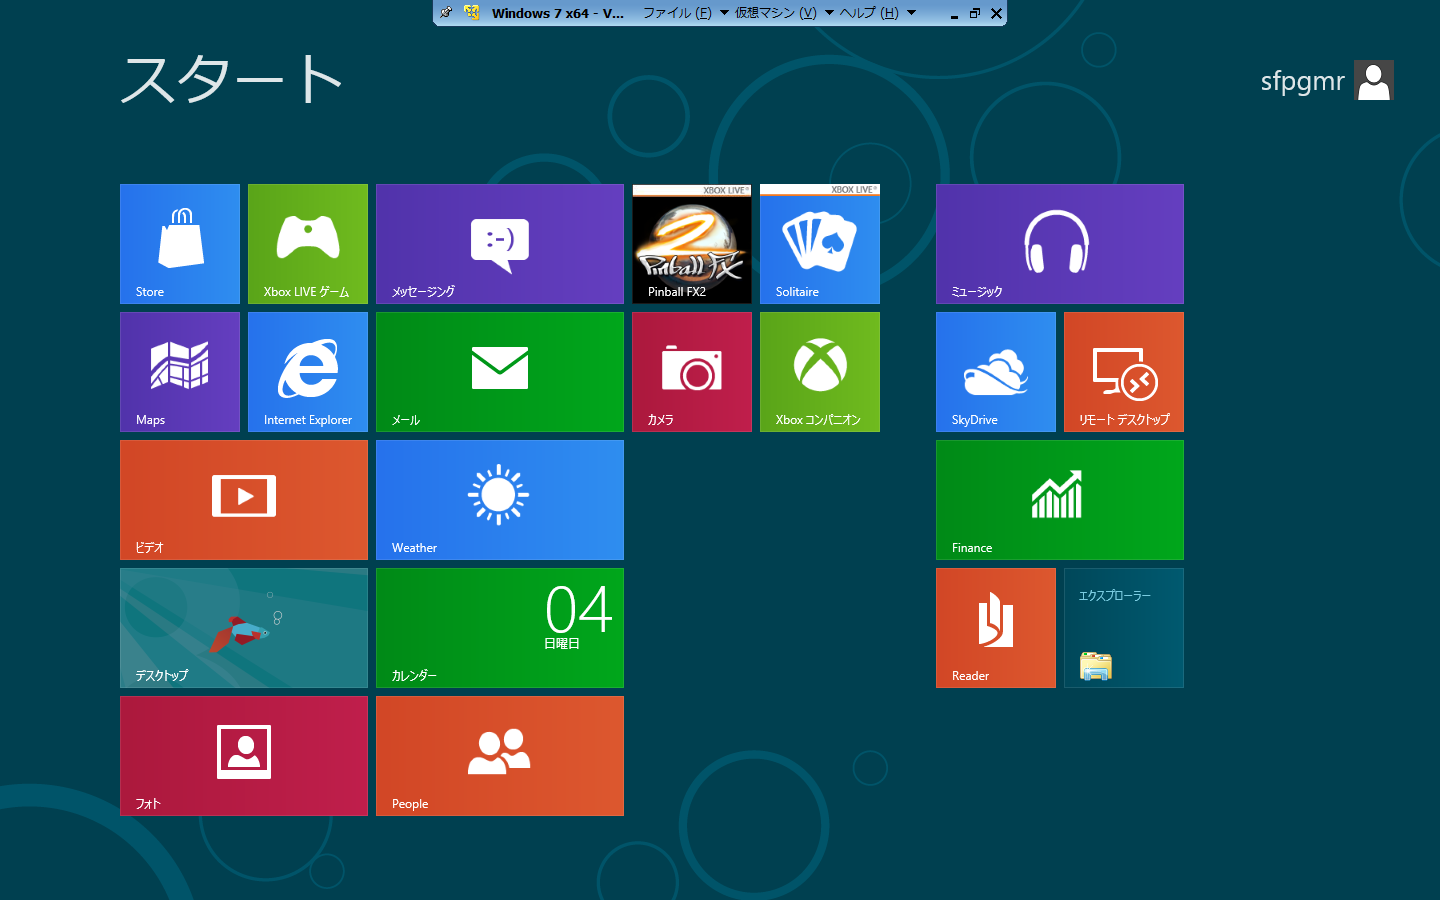This screenshot has height=900, width=1440.
Task: Open リモート デスクトップ remote desktop tile
Action: pyautogui.click(x=1124, y=372)
